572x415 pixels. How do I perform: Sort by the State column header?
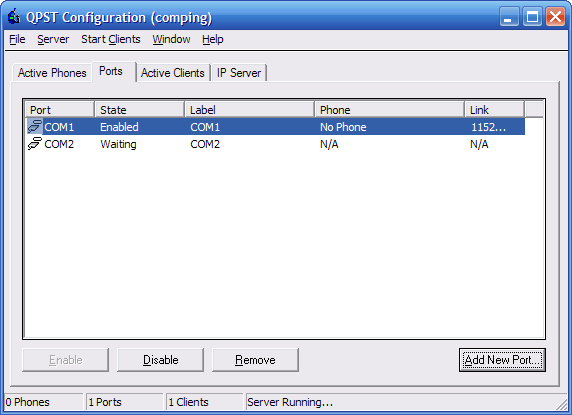(140, 109)
